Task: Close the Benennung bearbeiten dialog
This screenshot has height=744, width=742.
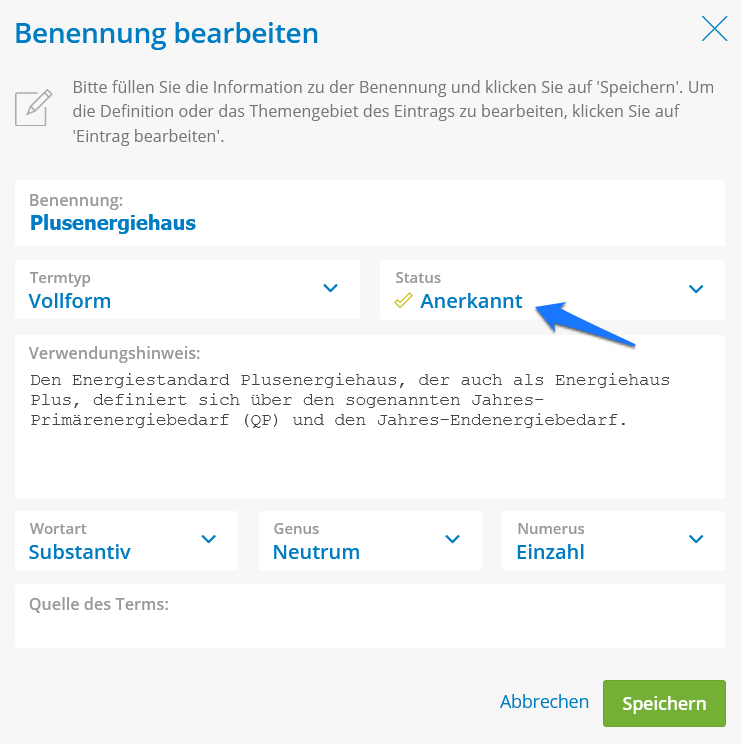Action: click(714, 28)
